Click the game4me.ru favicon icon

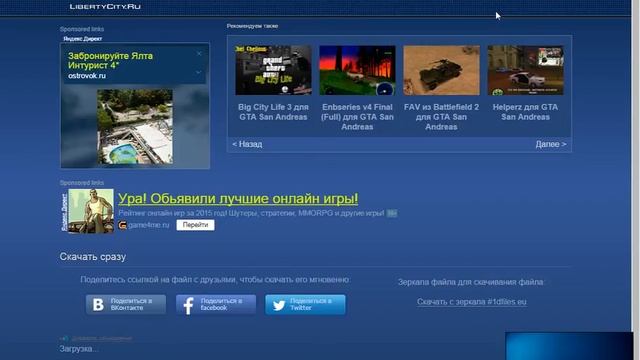click(122, 225)
